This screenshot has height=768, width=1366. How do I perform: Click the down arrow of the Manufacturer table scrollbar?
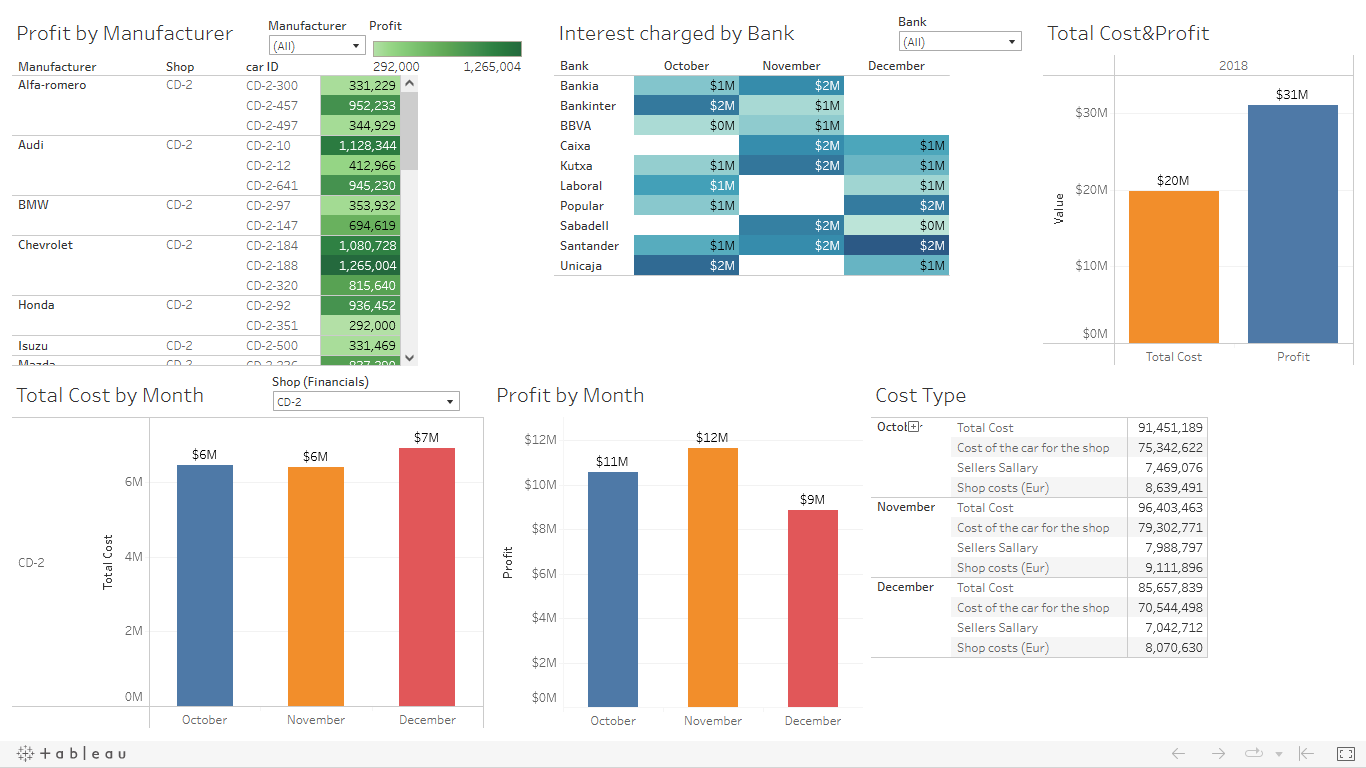click(410, 358)
